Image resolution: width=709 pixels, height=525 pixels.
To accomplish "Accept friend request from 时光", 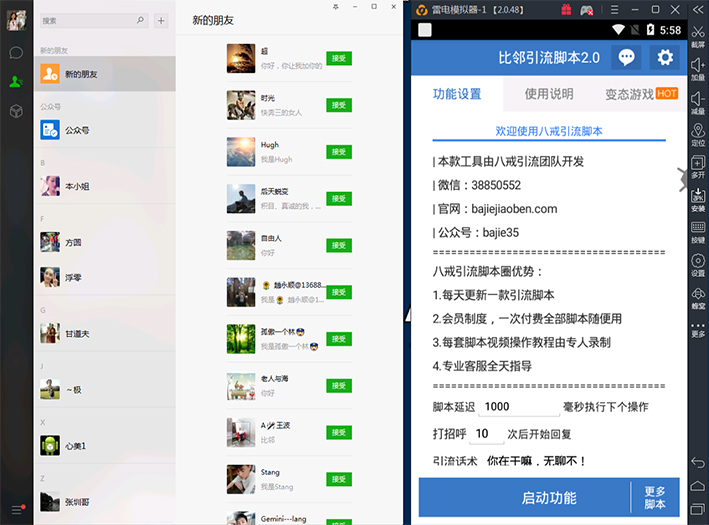I will (x=339, y=105).
